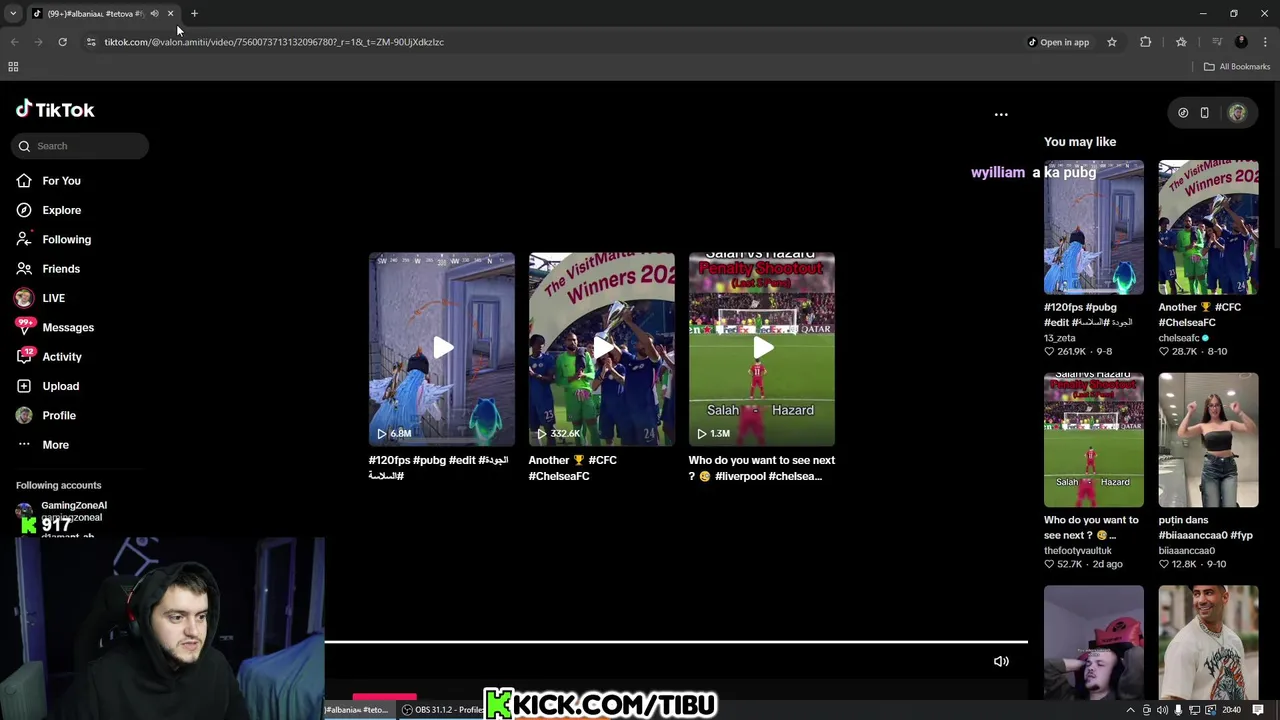Screen dimensions: 1280x720
Task: Open the TikTok profile avatar menu
Action: point(1237,113)
